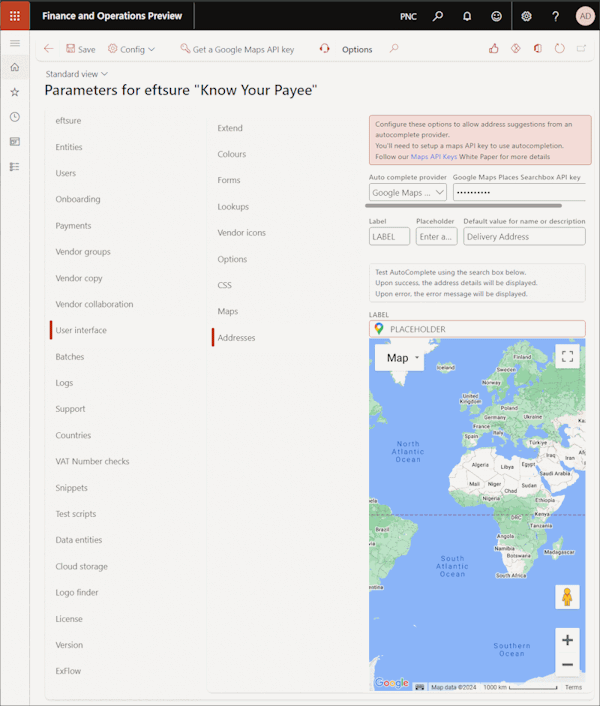This screenshot has height=706, width=600.
Task: Click the Street View pegman
Action: 567,597
